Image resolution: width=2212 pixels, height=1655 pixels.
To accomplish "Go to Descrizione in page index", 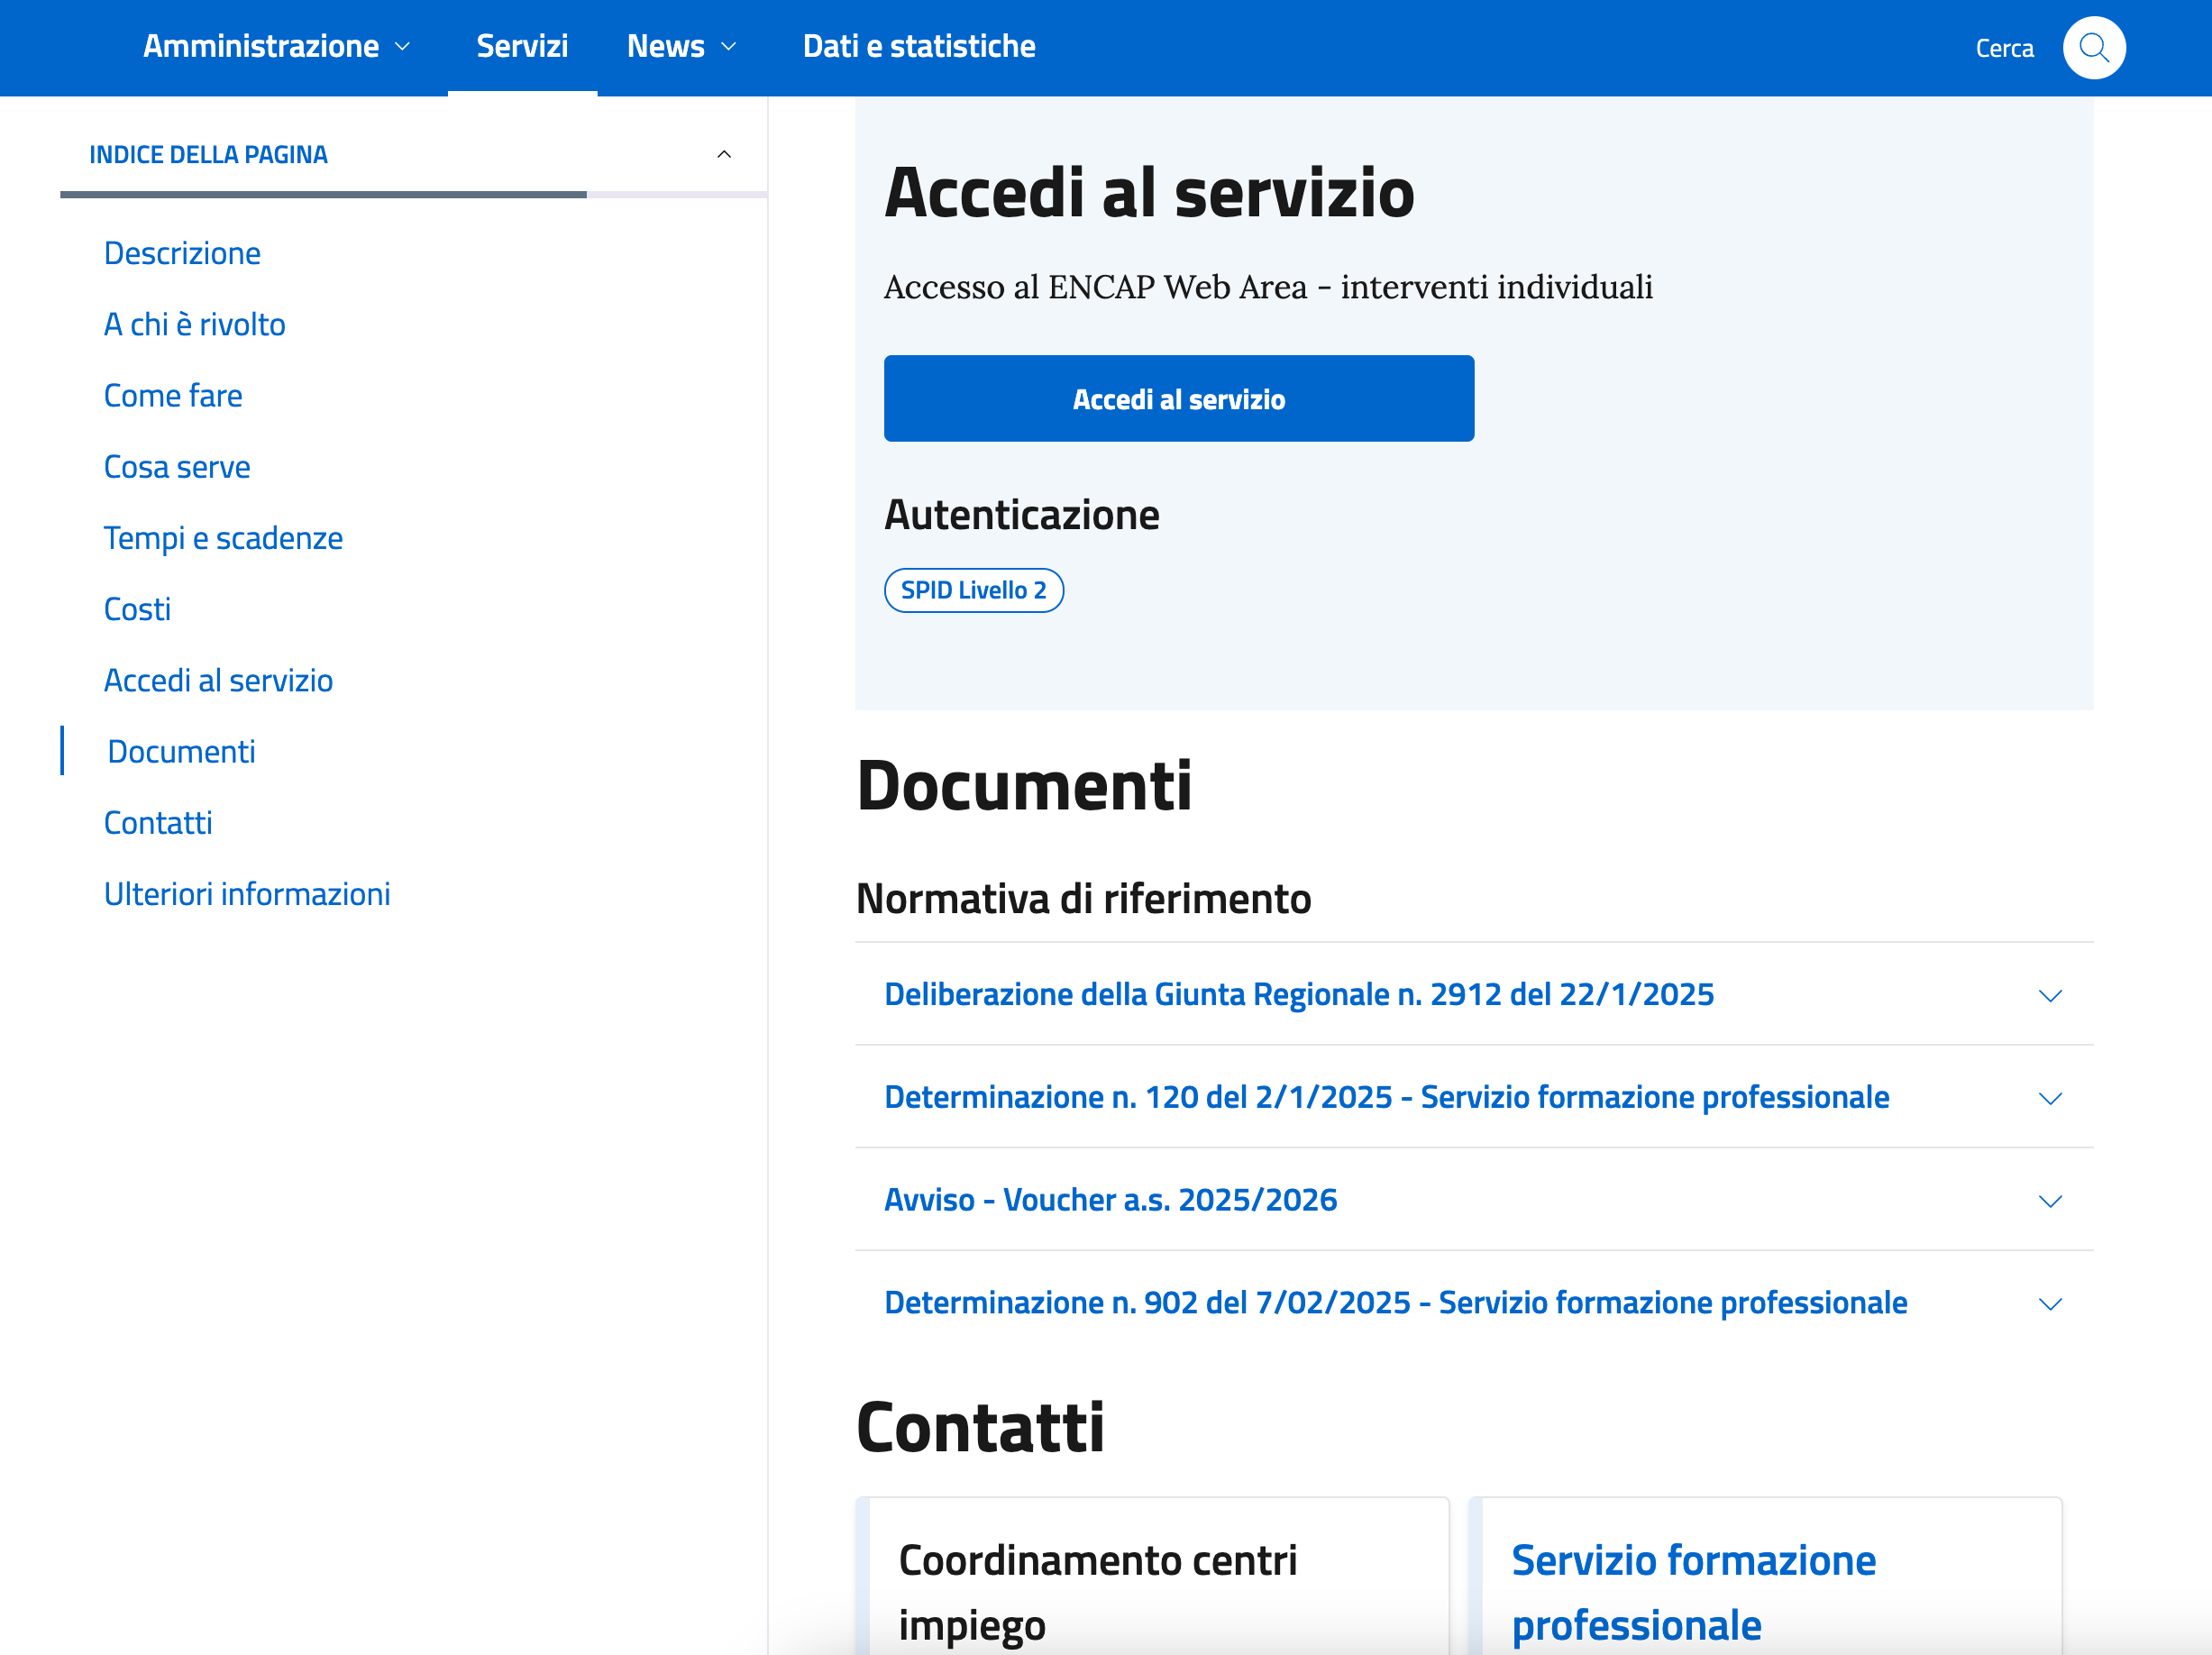I will click(x=182, y=253).
